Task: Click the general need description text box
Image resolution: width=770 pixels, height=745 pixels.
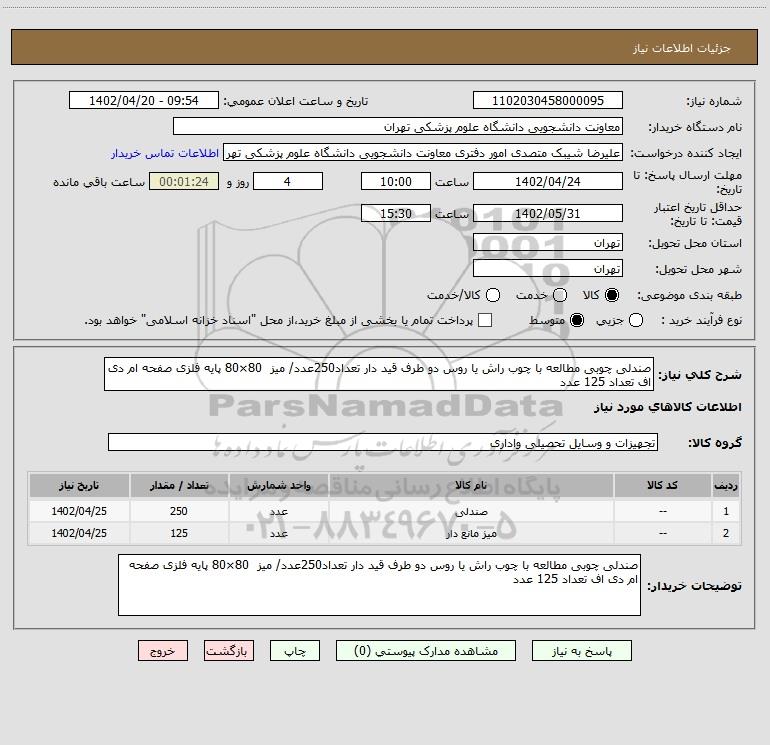Action: [x=379, y=374]
